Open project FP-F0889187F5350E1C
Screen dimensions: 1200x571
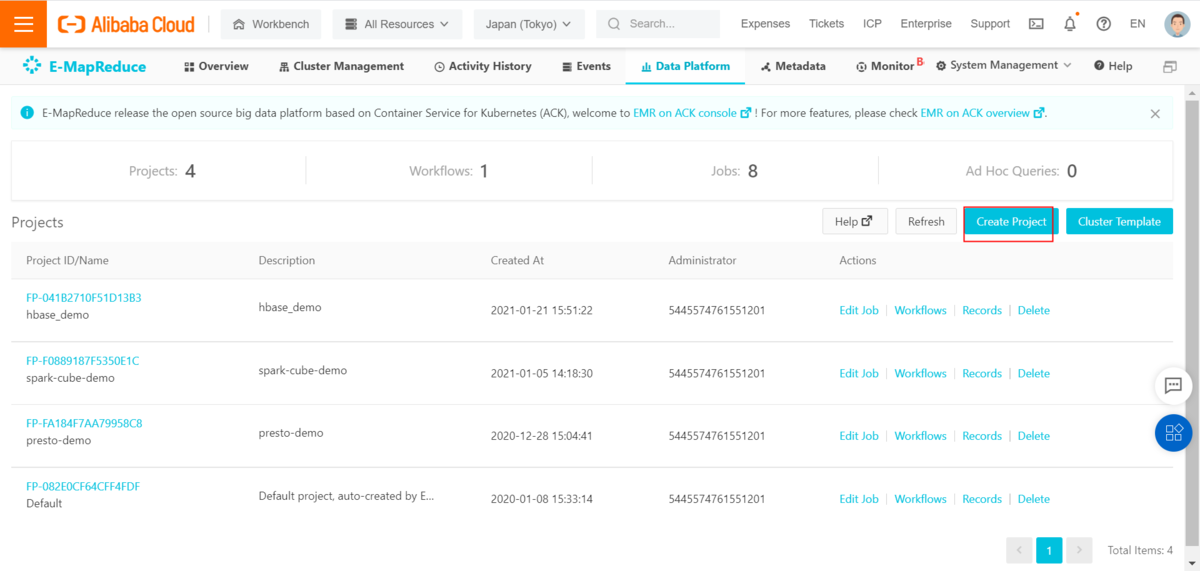tap(83, 360)
